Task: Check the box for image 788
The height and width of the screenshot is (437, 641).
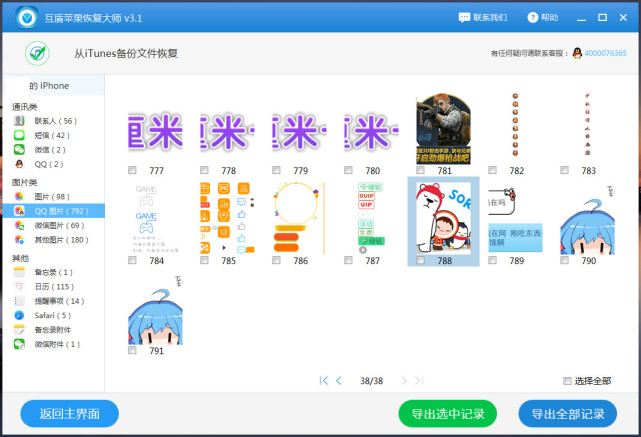Action: [420, 260]
